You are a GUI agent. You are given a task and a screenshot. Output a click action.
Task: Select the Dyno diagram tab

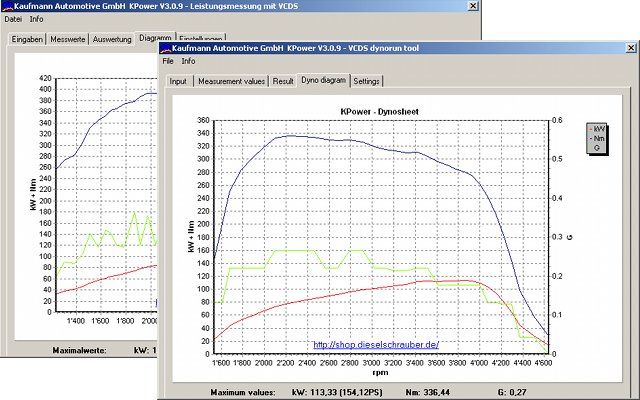pyautogui.click(x=323, y=80)
